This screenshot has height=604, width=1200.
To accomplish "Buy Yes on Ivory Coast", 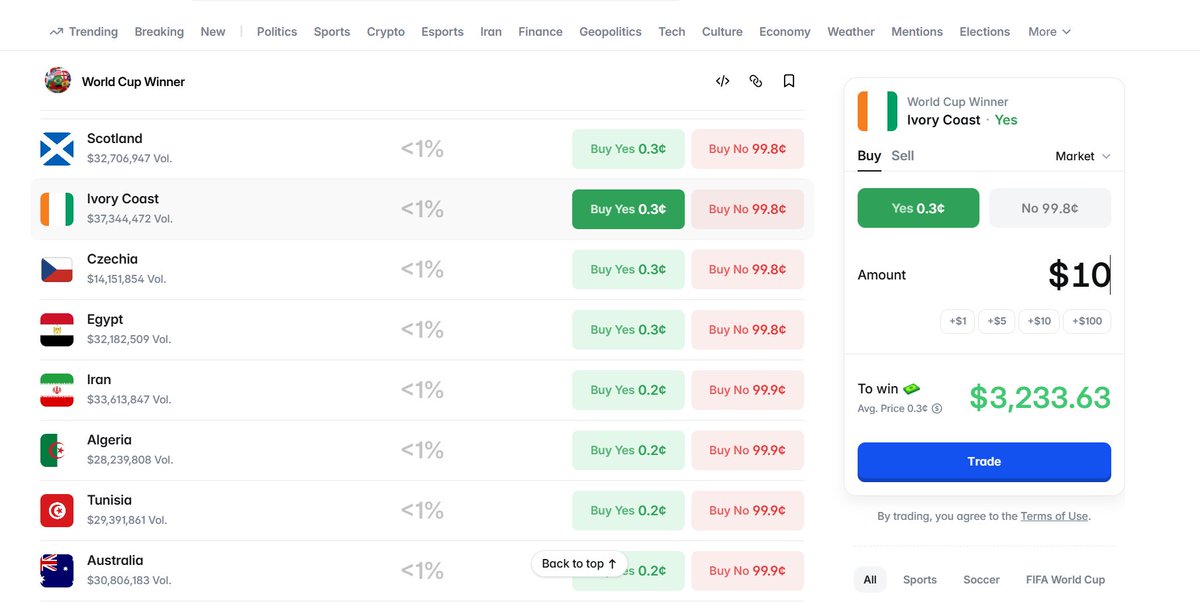I will click(x=628, y=209).
